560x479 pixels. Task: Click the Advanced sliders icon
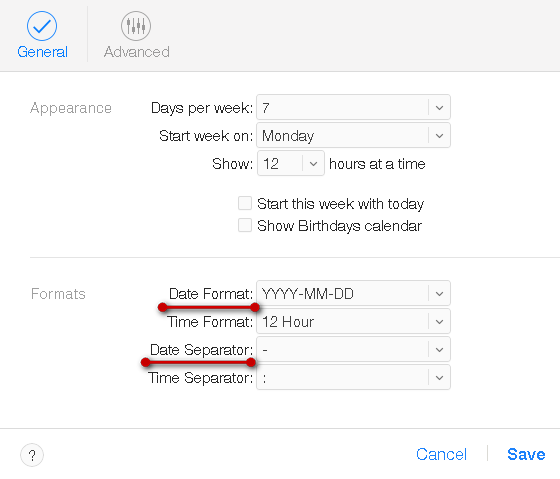point(136,26)
